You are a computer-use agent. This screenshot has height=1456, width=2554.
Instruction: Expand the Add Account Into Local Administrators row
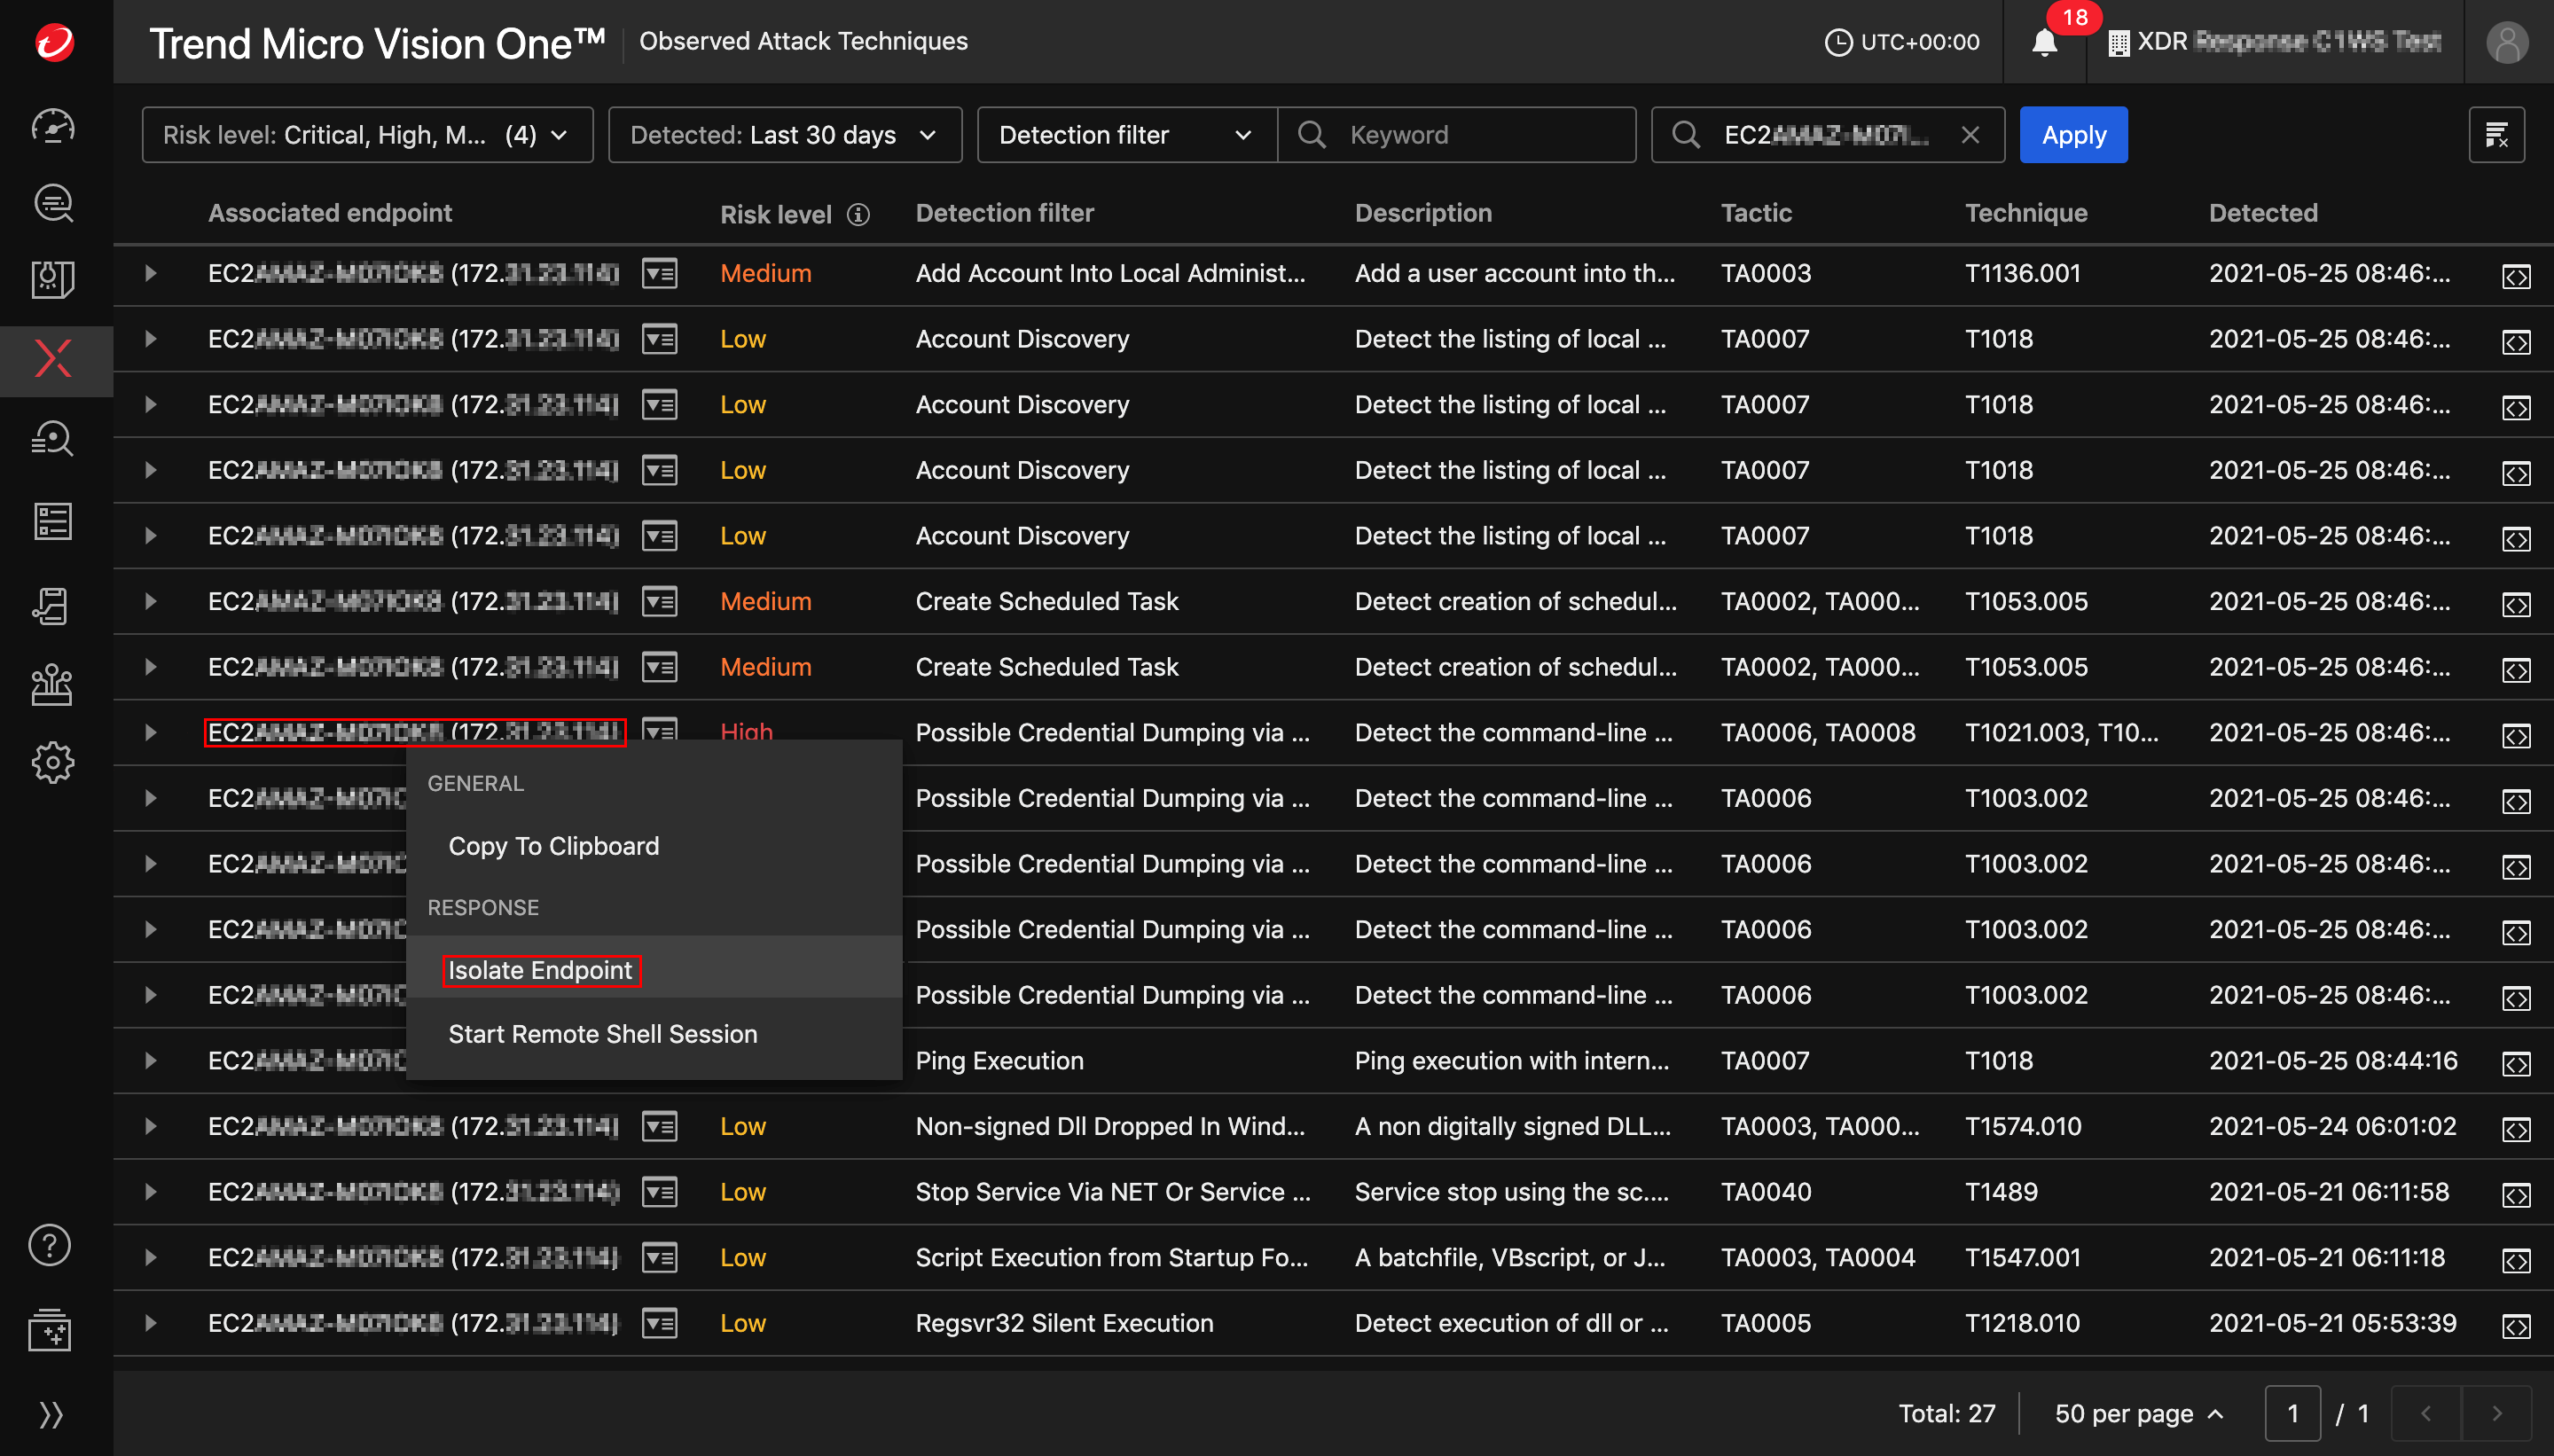(x=150, y=273)
